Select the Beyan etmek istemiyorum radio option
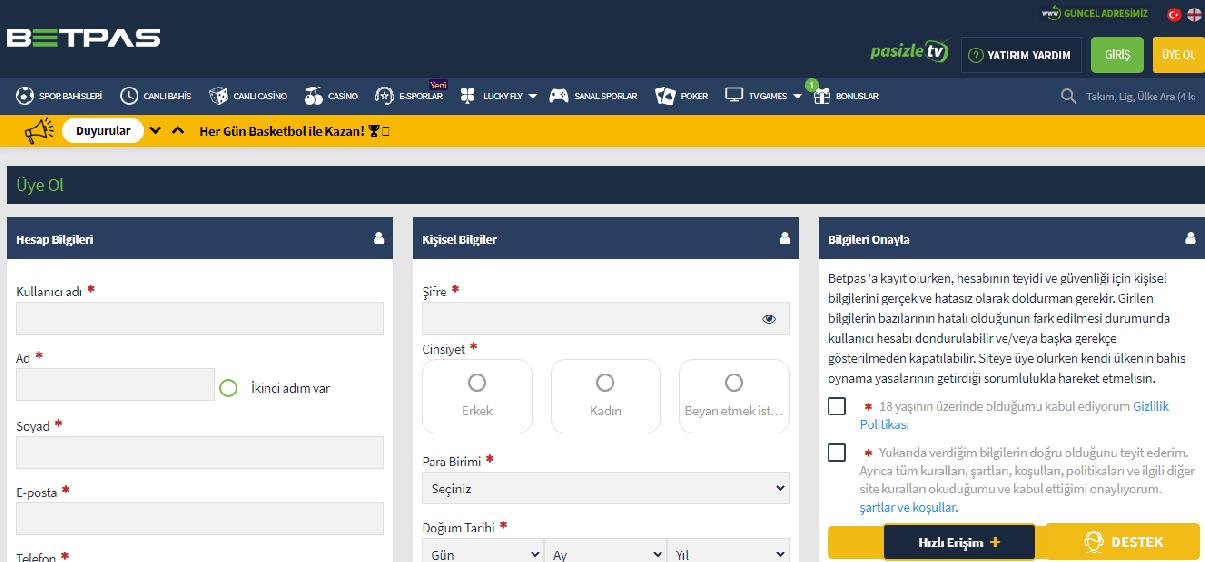 [734, 382]
